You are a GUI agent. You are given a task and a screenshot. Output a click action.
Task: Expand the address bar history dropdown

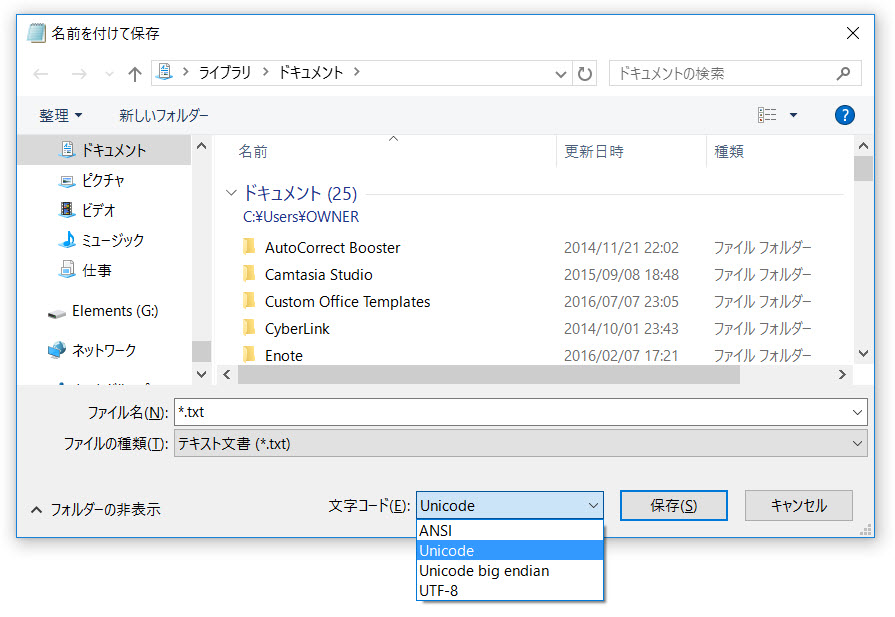(561, 73)
